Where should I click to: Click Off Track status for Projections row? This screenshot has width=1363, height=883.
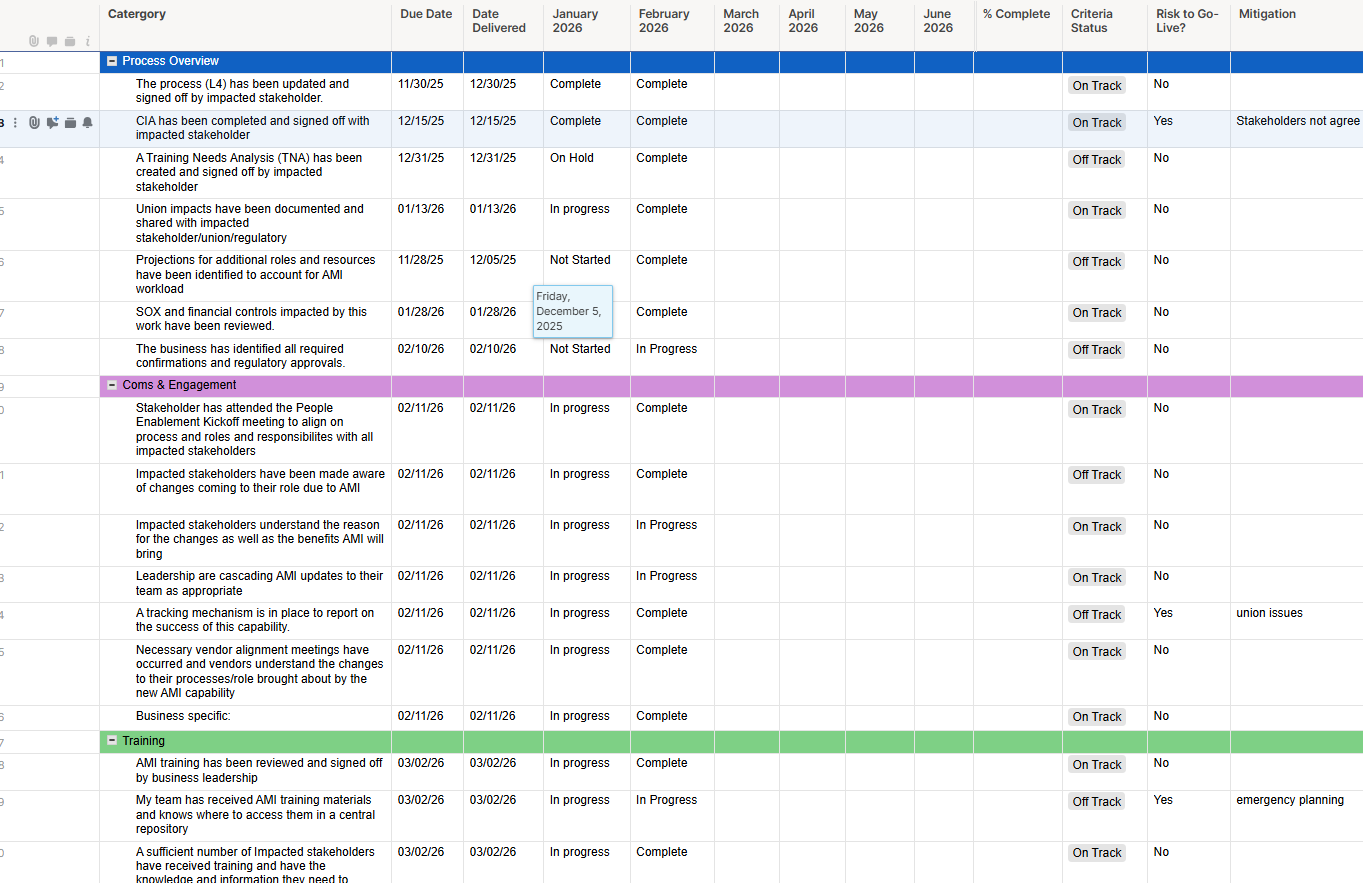[x=1097, y=262]
